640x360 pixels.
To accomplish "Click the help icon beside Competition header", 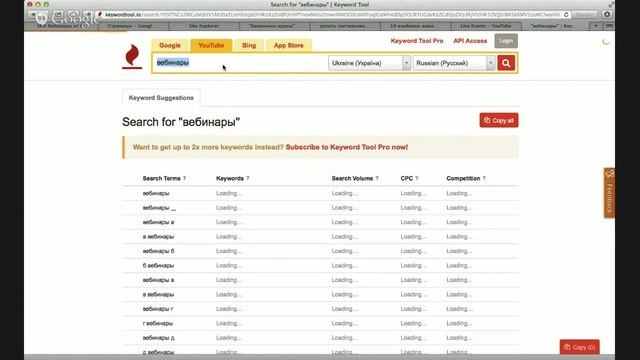I will point(484,178).
